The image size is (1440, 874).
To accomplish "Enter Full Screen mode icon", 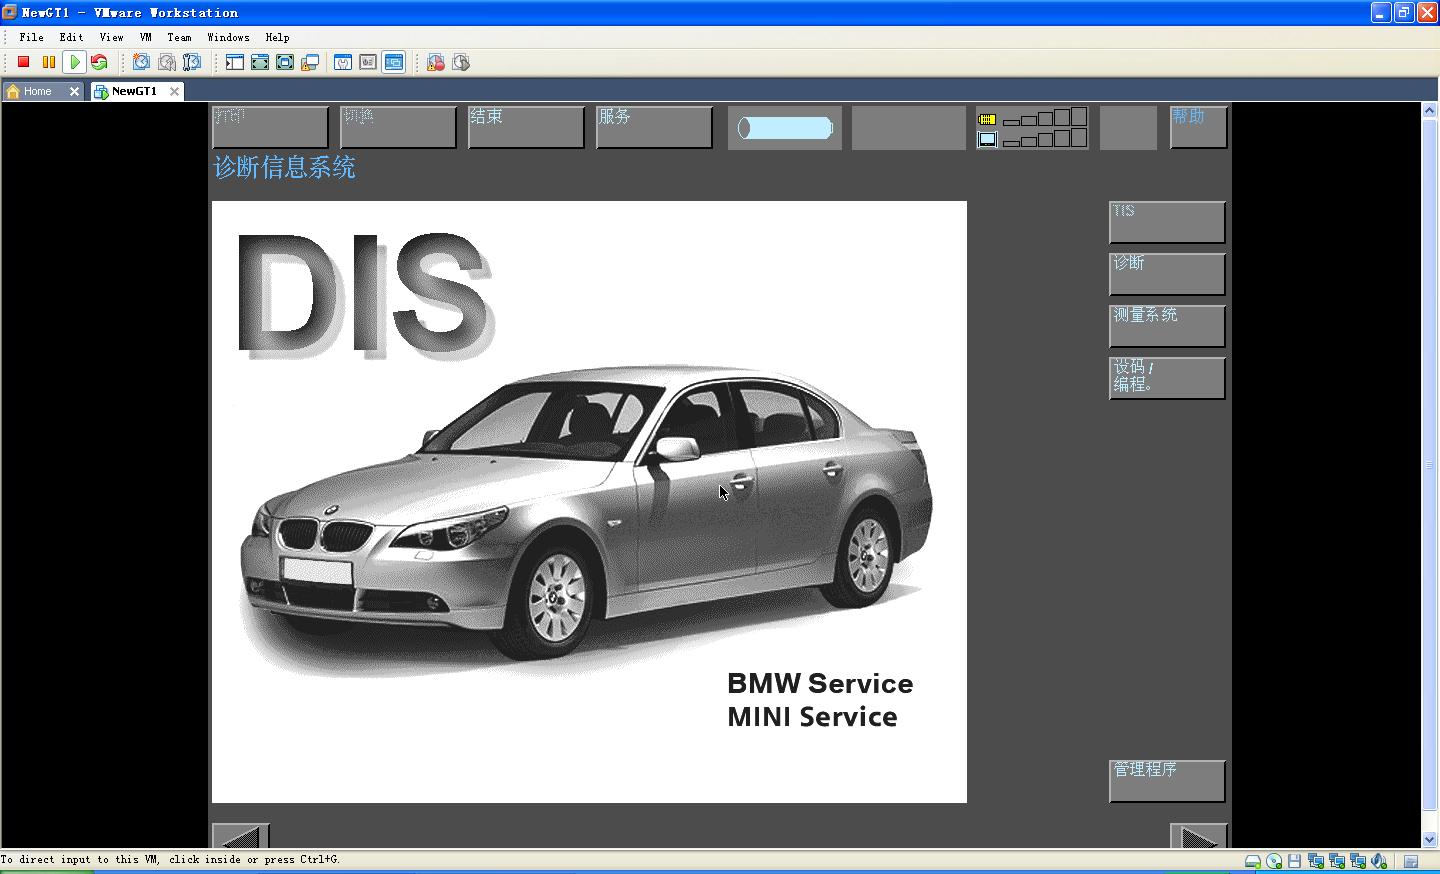I will (285, 62).
